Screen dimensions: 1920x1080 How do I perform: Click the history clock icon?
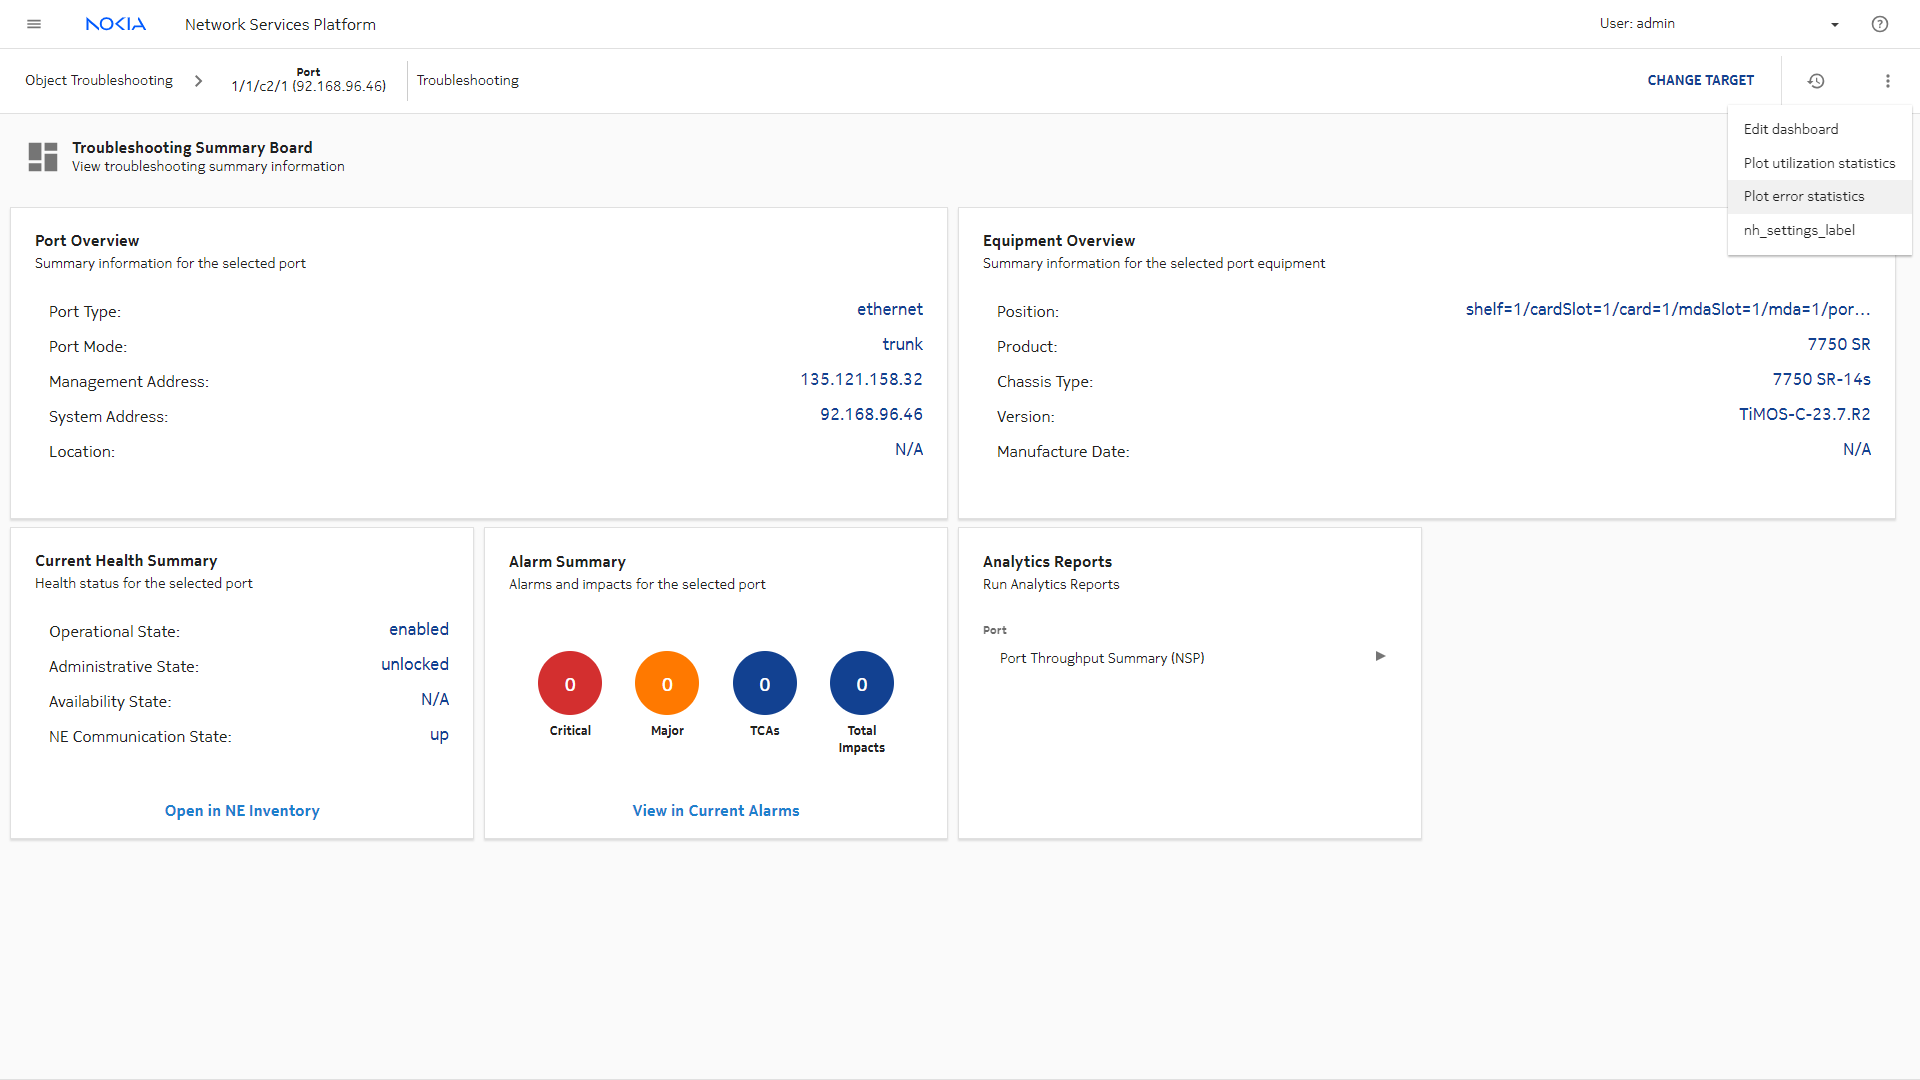[x=1816, y=81]
